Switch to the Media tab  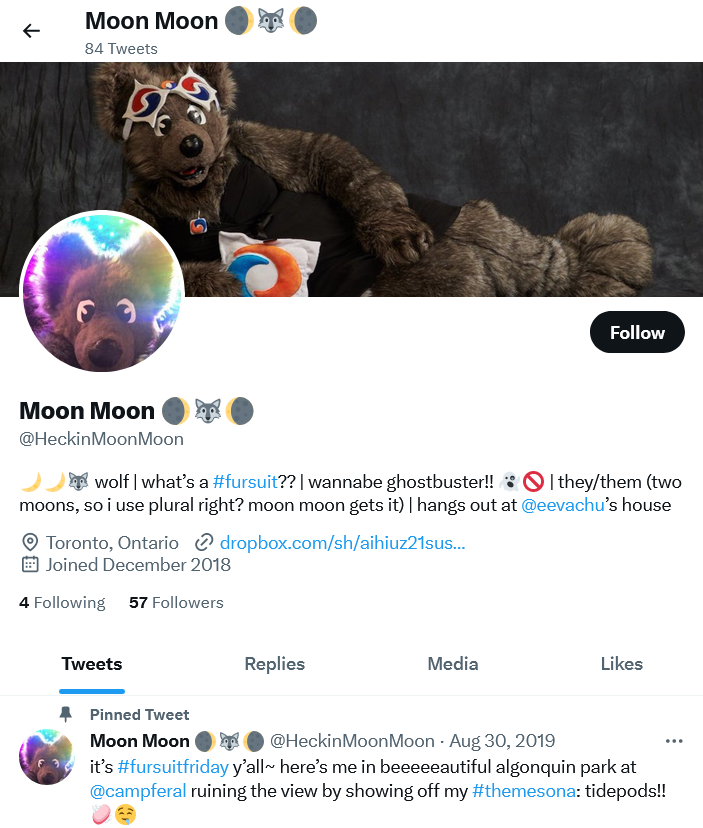[453, 664]
